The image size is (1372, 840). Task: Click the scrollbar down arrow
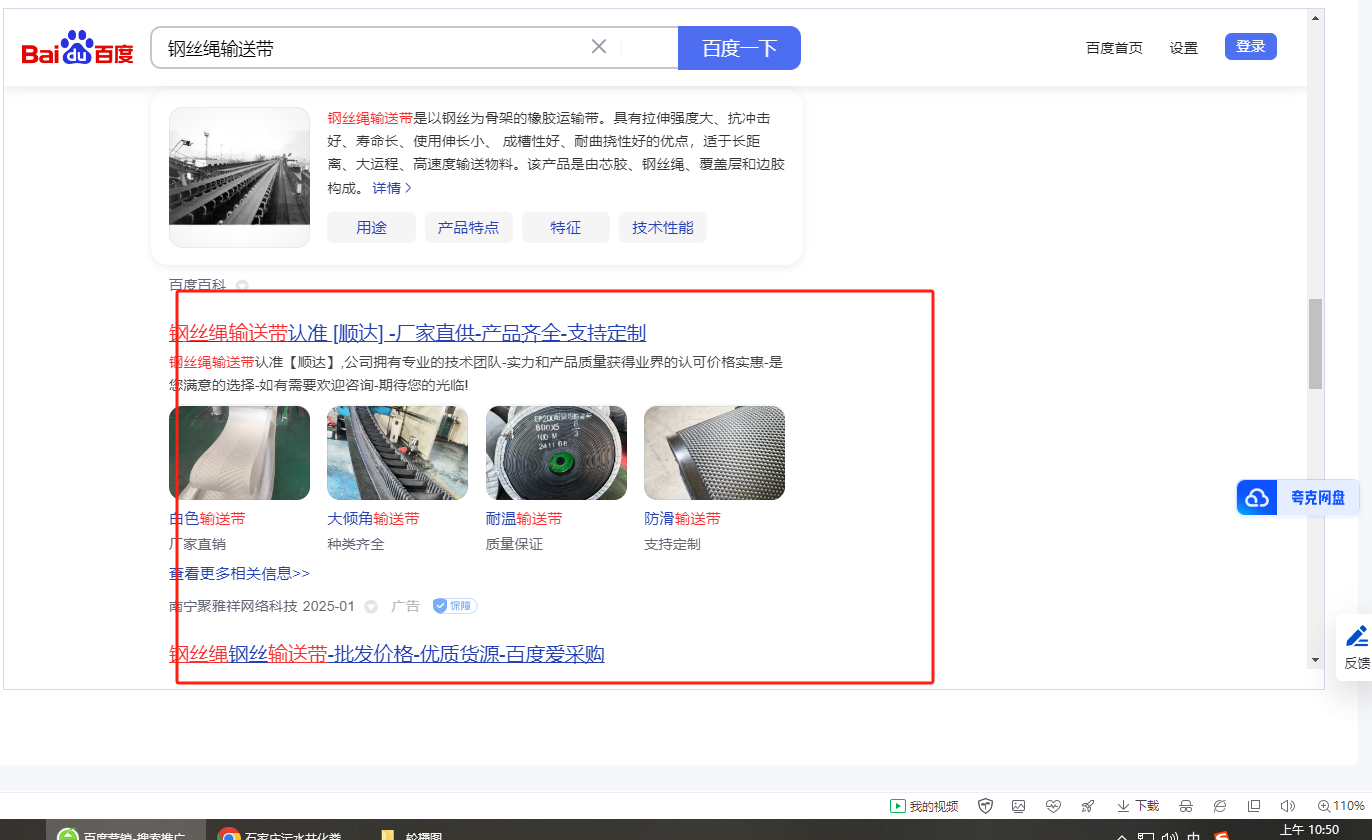pos(1316,660)
